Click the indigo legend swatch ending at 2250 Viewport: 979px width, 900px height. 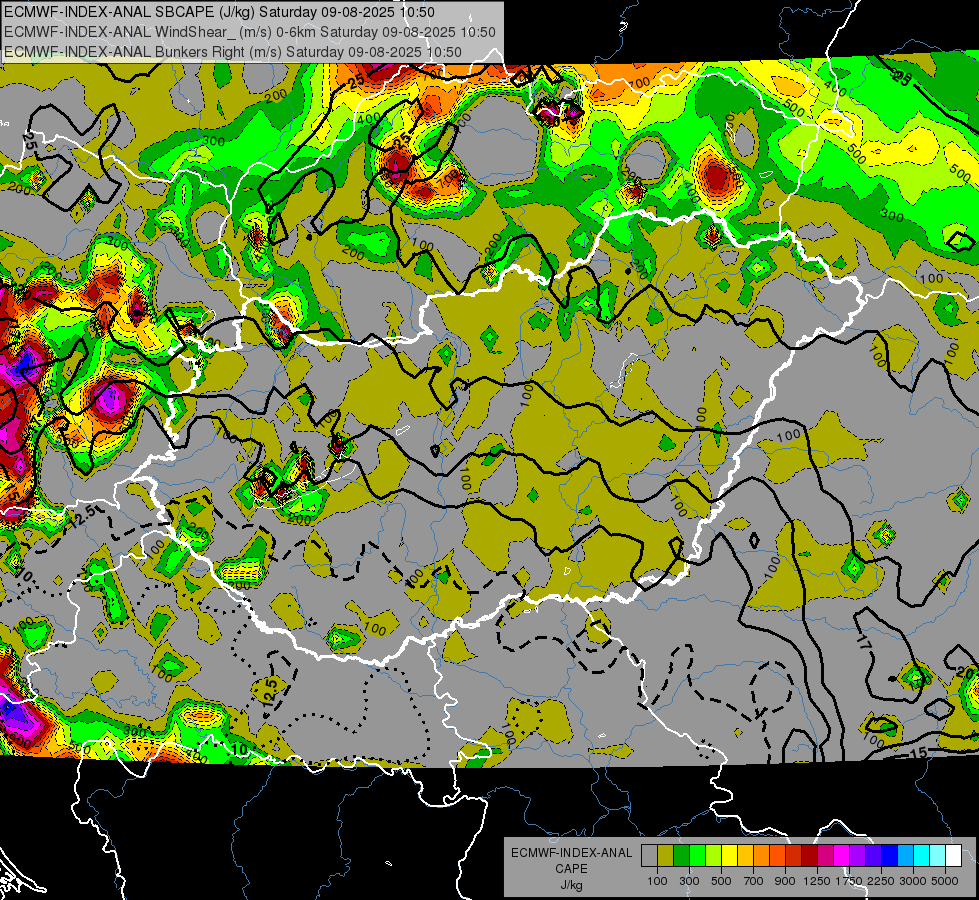click(873, 855)
